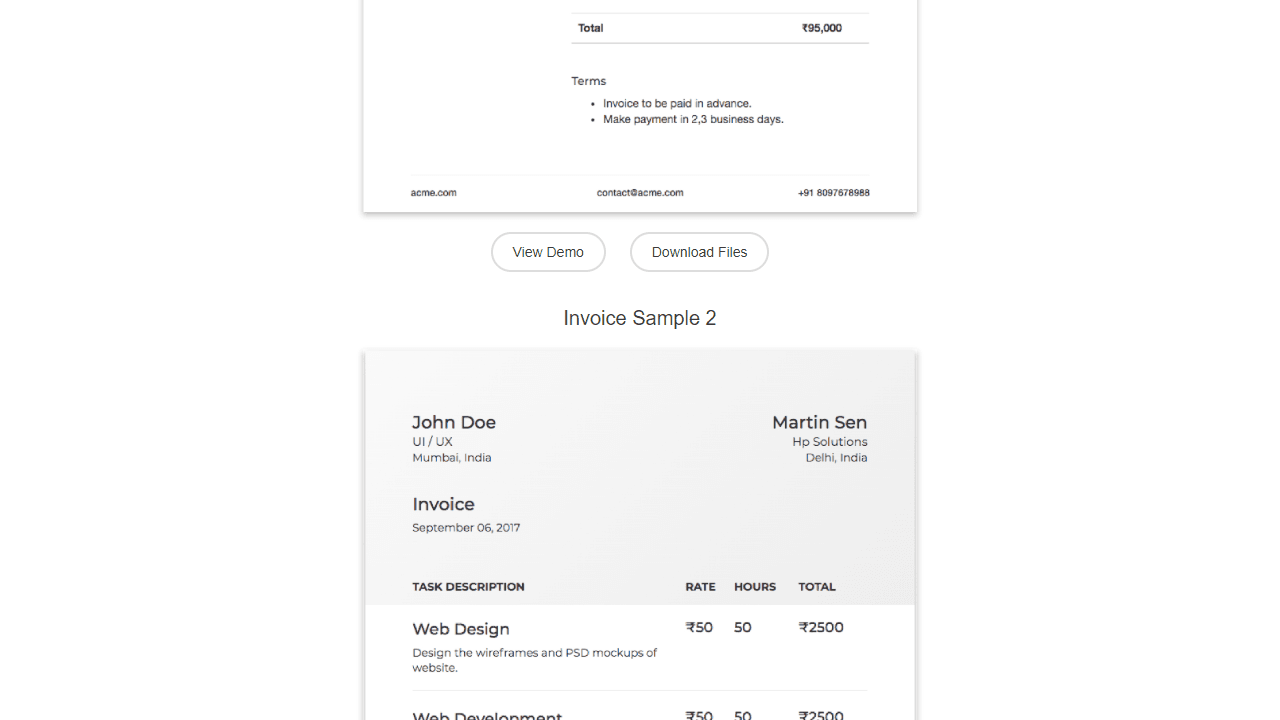Select Delhi, India text
Screen dimensions: 1280x720
point(837,457)
